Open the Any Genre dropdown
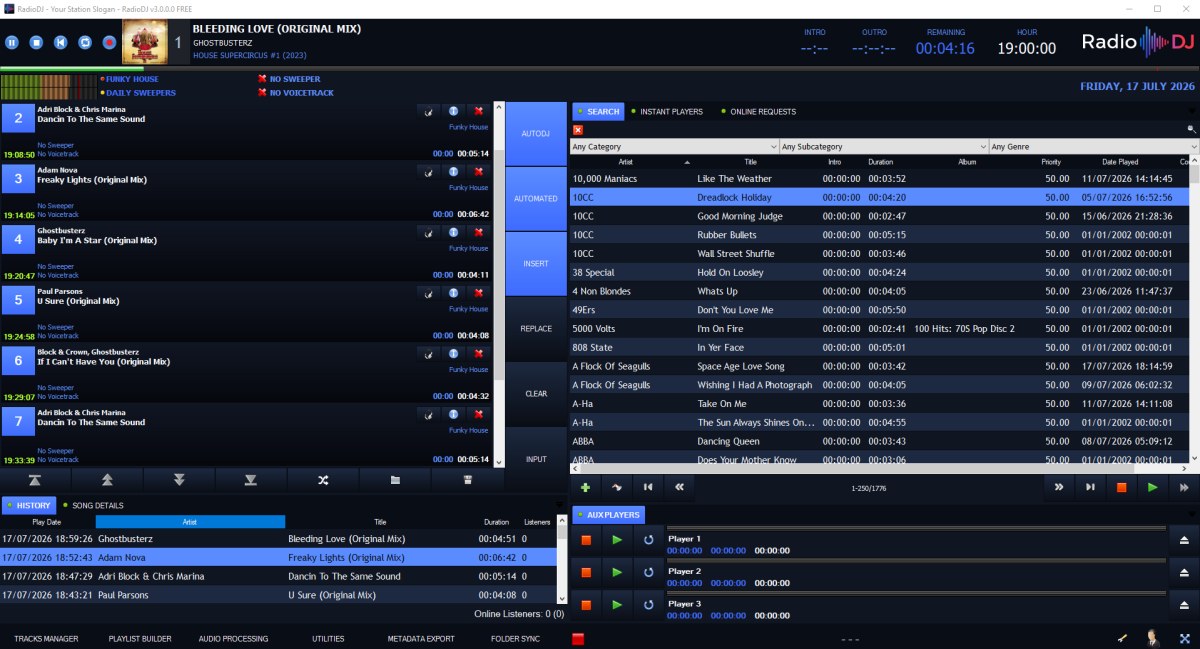This screenshot has height=649, width=1200. tap(1094, 146)
